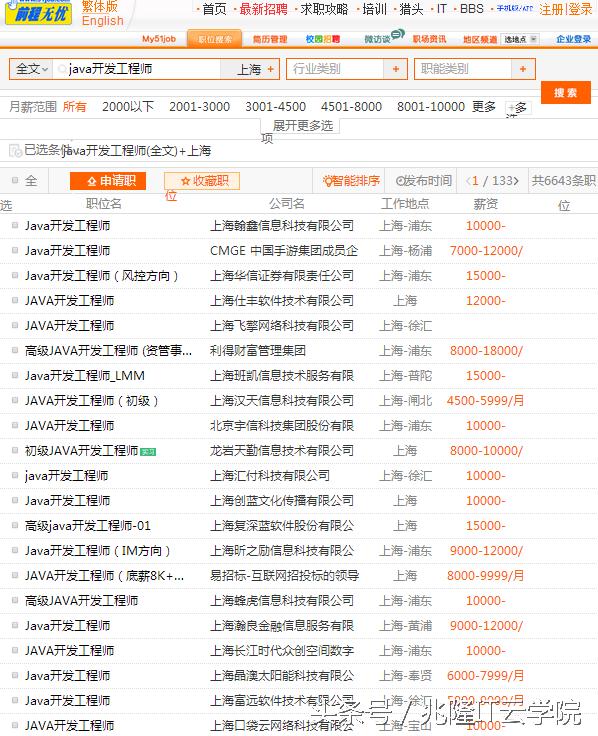Sort results by 发布时间
This screenshot has height=736, width=598.
tap(423, 181)
